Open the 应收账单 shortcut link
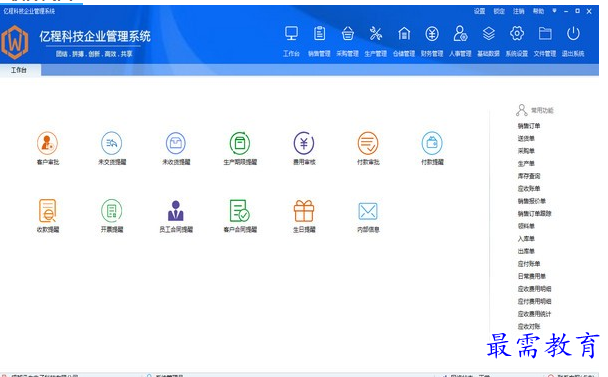This screenshot has height=377, width=608. coord(529,188)
